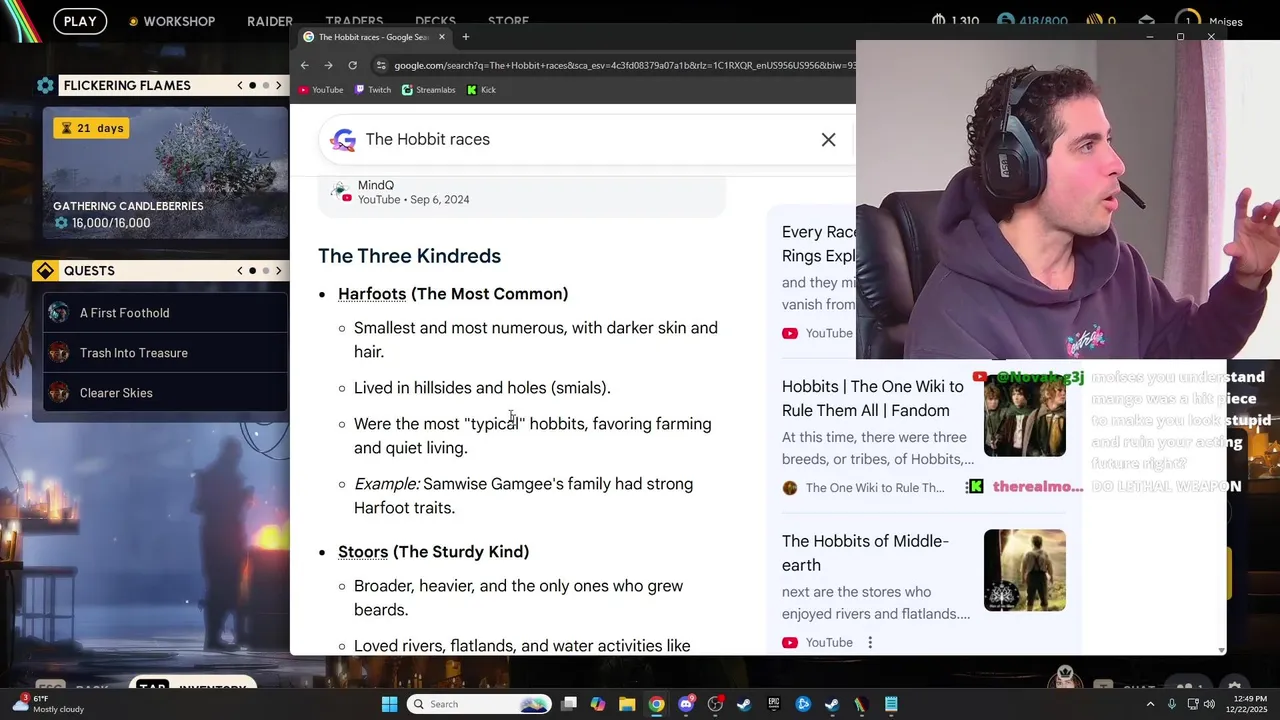Open the Gathering Candleberries event card
Screen dimensions: 1280x720
click(x=165, y=172)
